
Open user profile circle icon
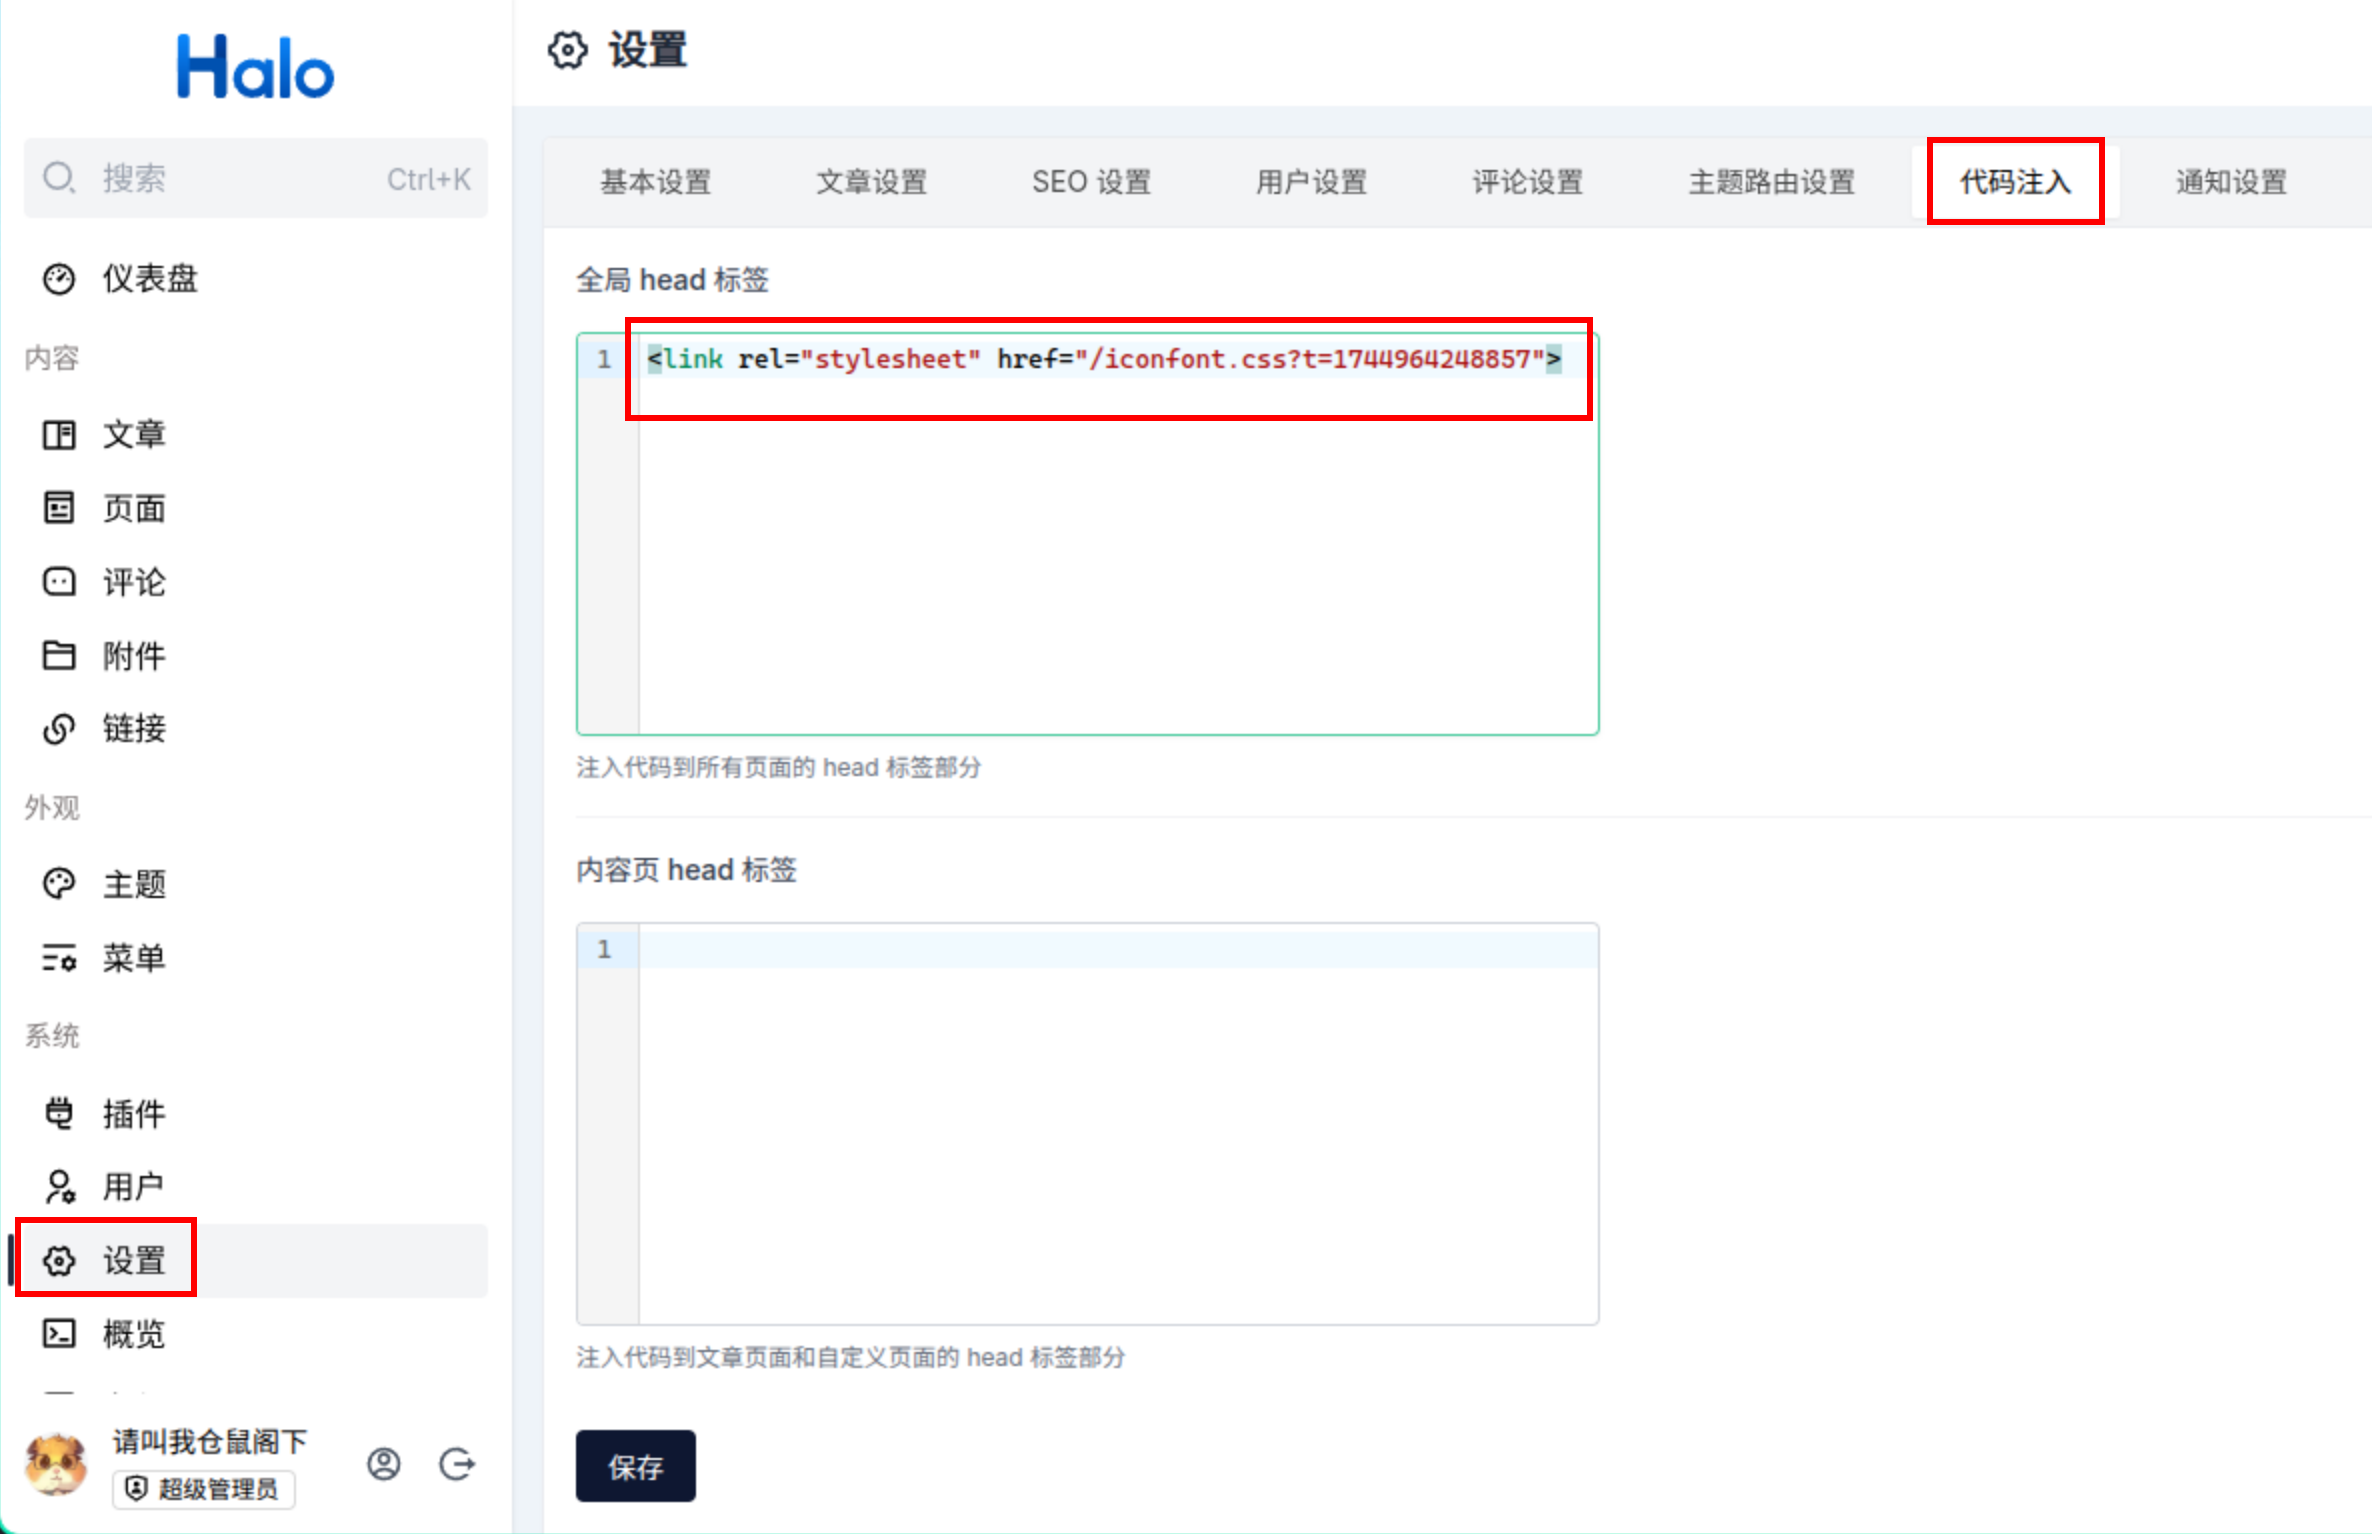384,1464
